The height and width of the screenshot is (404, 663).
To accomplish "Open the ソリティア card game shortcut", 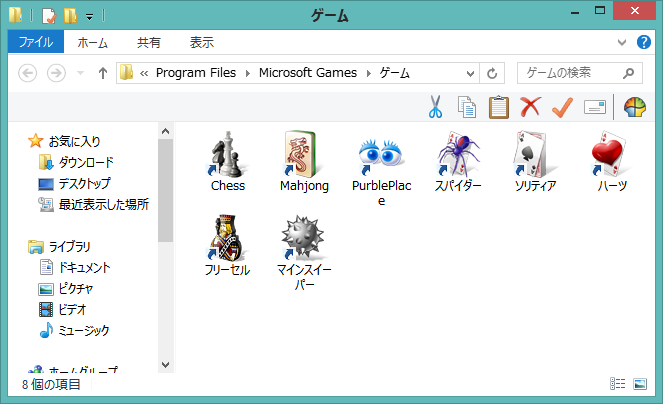I will pyautogui.click(x=535, y=161).
